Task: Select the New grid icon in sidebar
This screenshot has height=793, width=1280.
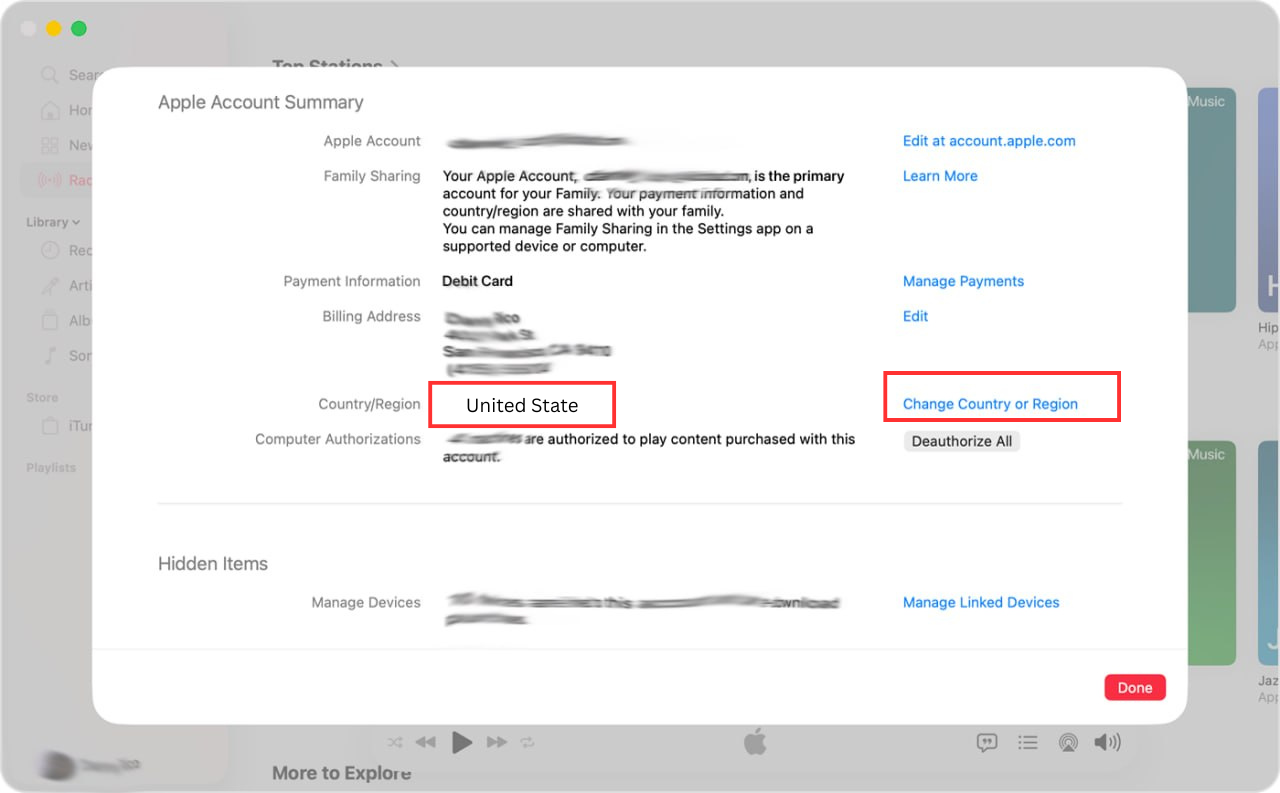Action: (50, 145)
